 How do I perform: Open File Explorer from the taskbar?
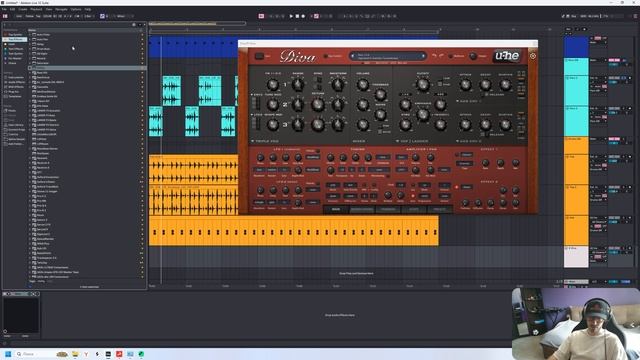coord(75,354)
